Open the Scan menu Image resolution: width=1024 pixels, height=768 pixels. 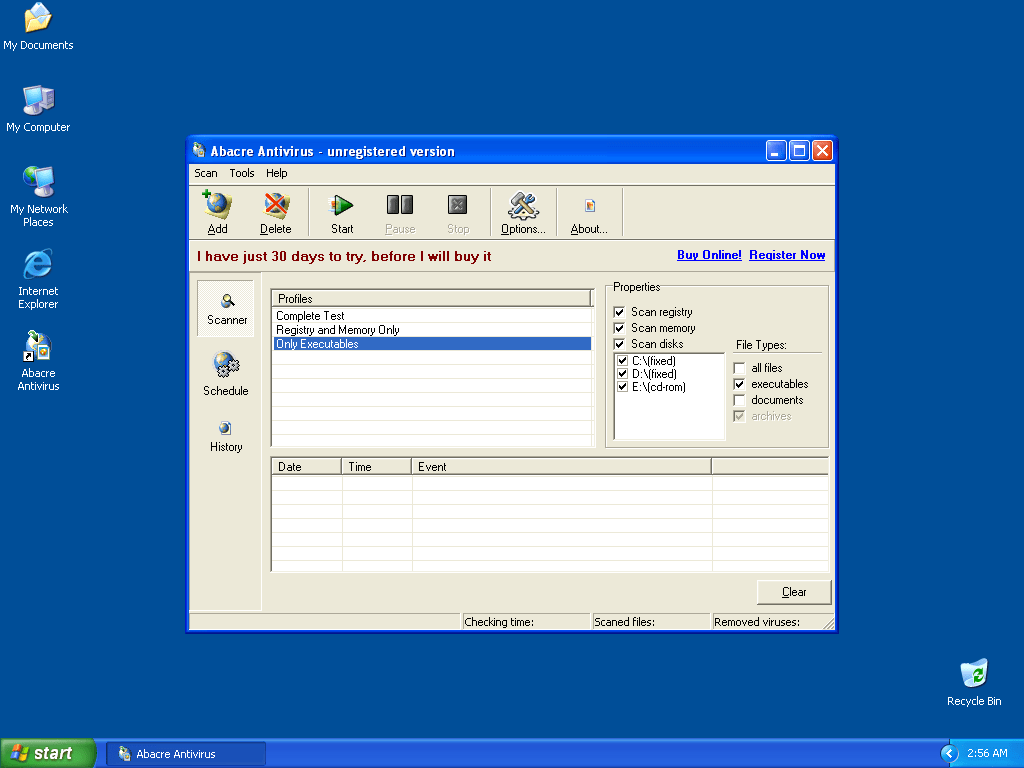pos(205,173)
